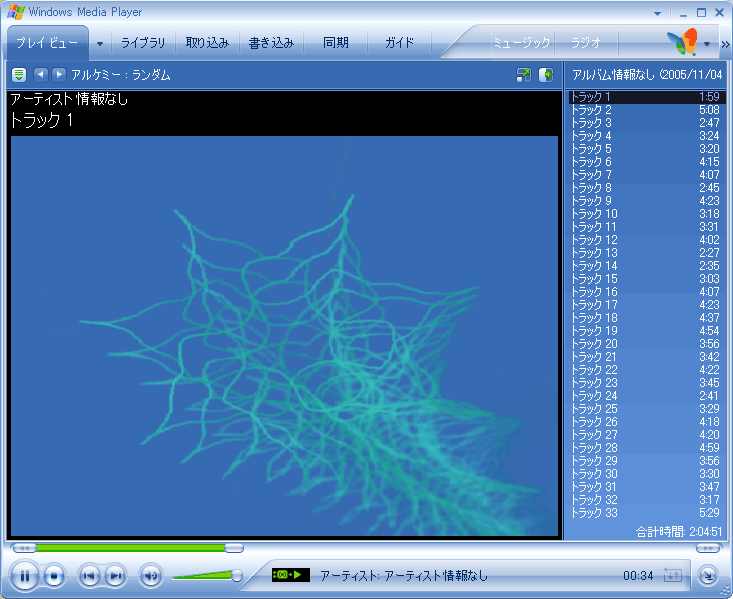Adjust the volume slider knob

point(237,575)
